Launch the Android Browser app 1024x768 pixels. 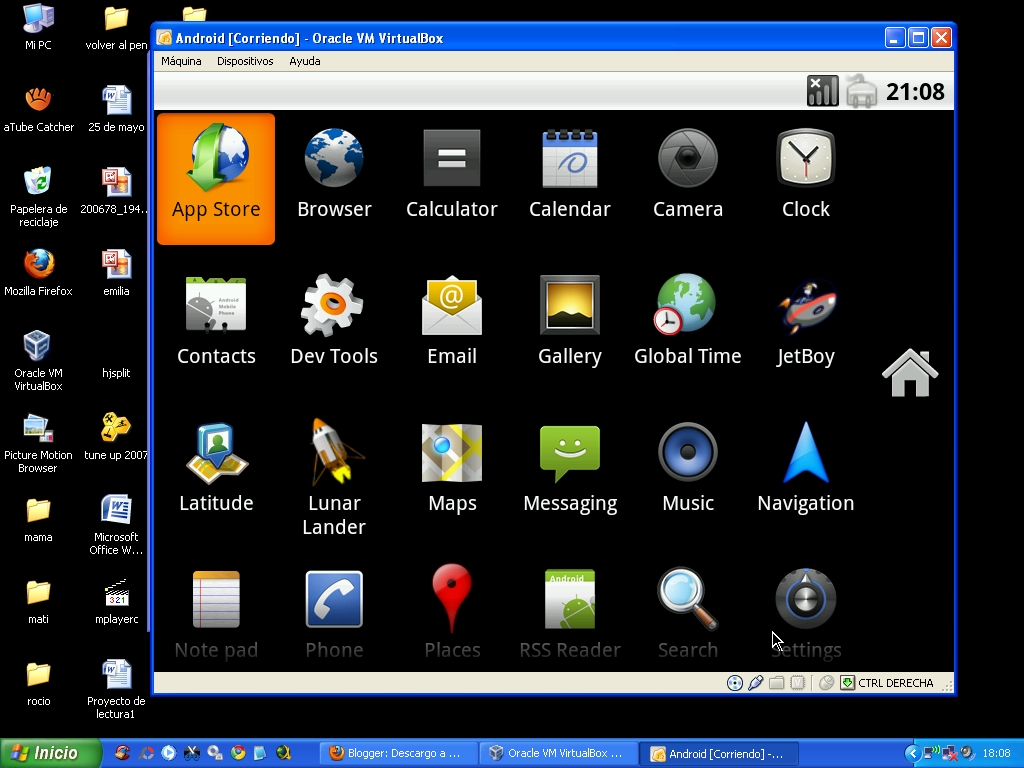334,173
